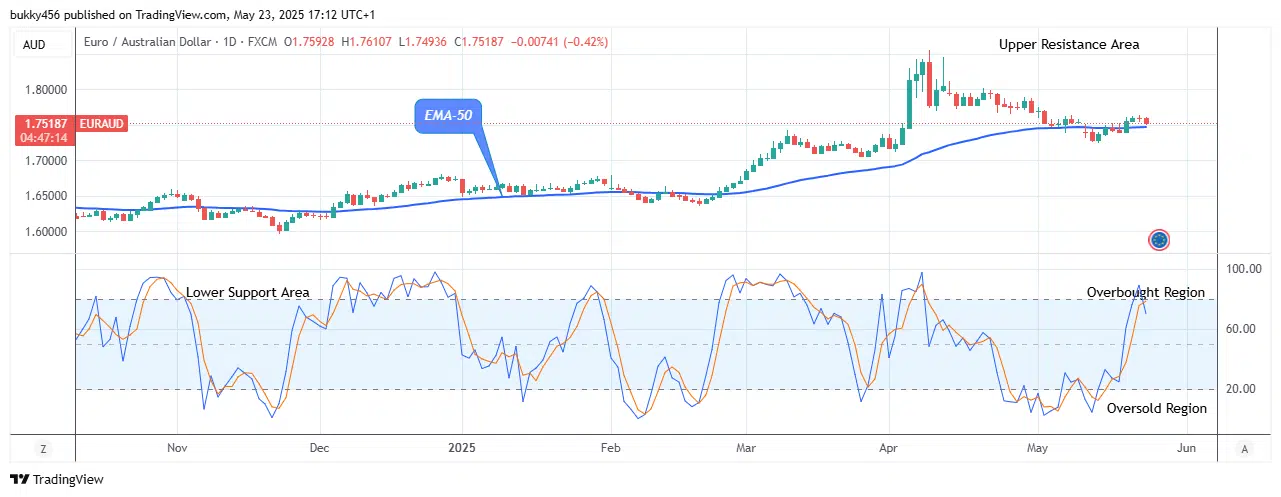Toggle the auto-scale A button
The image size is (1281, 497).
point(1243,449)
